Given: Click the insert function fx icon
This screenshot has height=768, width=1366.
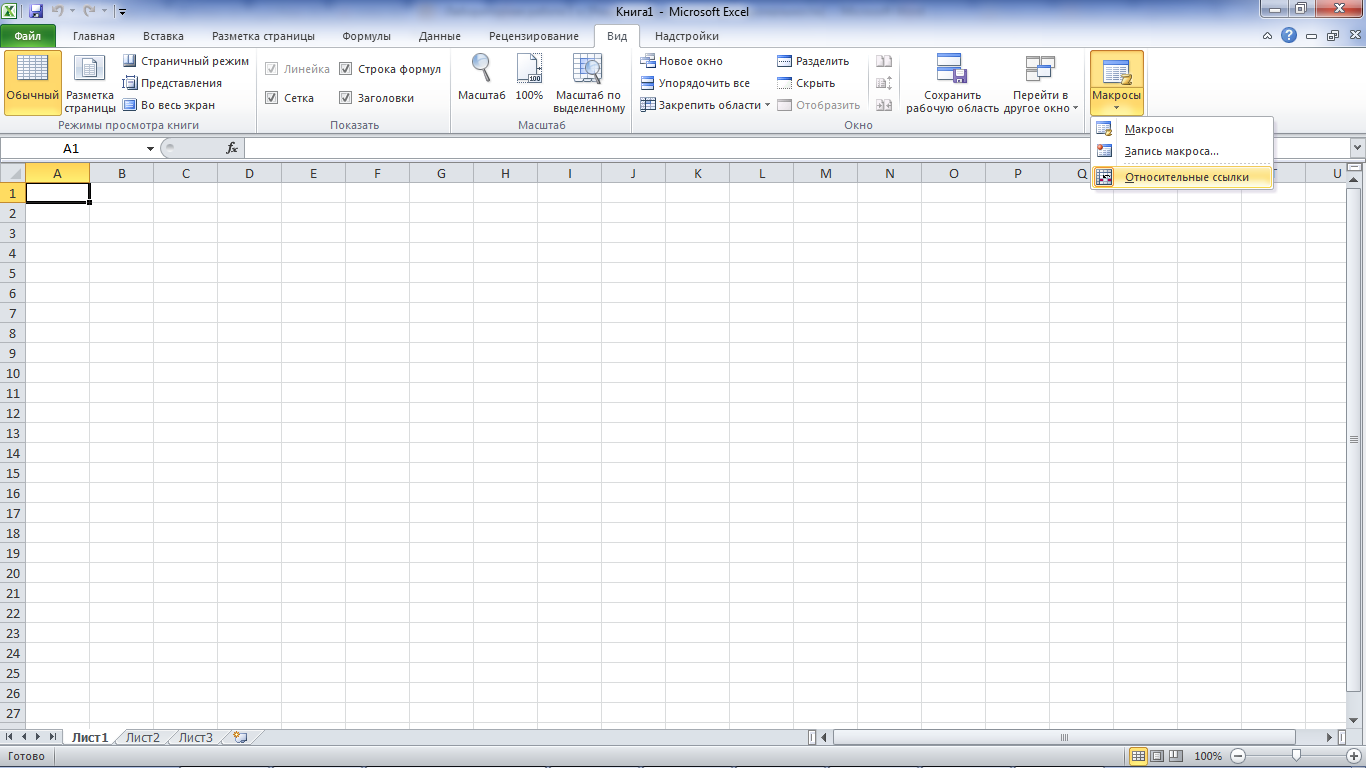Looking at the screenshot, I should 232,148.
